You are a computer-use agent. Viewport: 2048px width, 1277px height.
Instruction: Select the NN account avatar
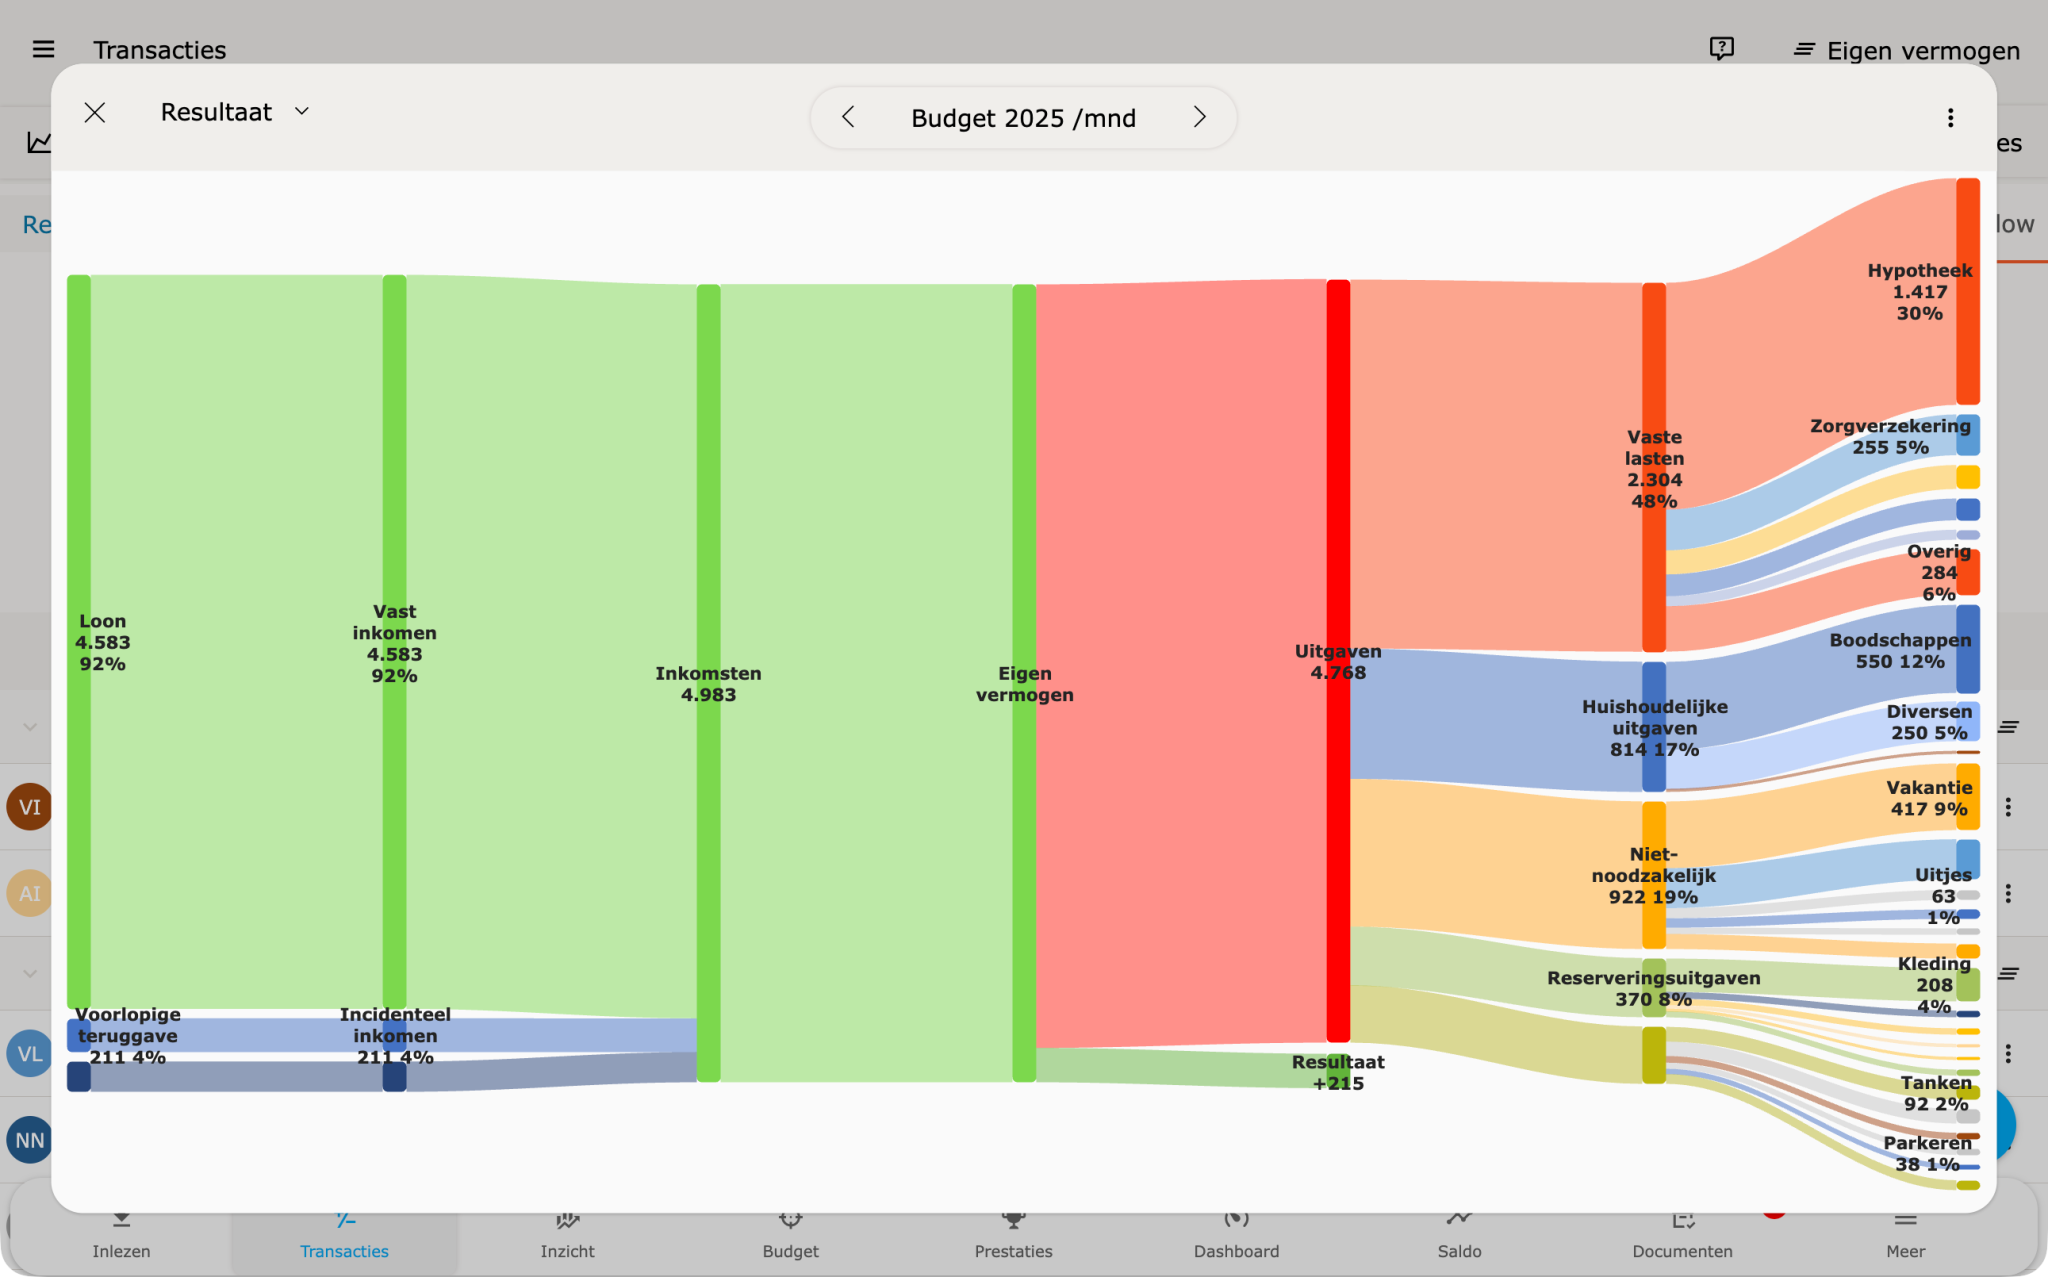tap(29, 1140)
